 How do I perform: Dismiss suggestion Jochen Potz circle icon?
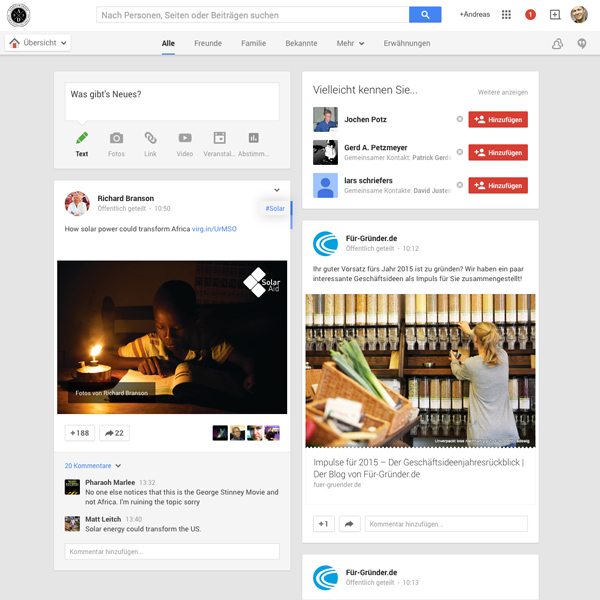click(460, 119)
